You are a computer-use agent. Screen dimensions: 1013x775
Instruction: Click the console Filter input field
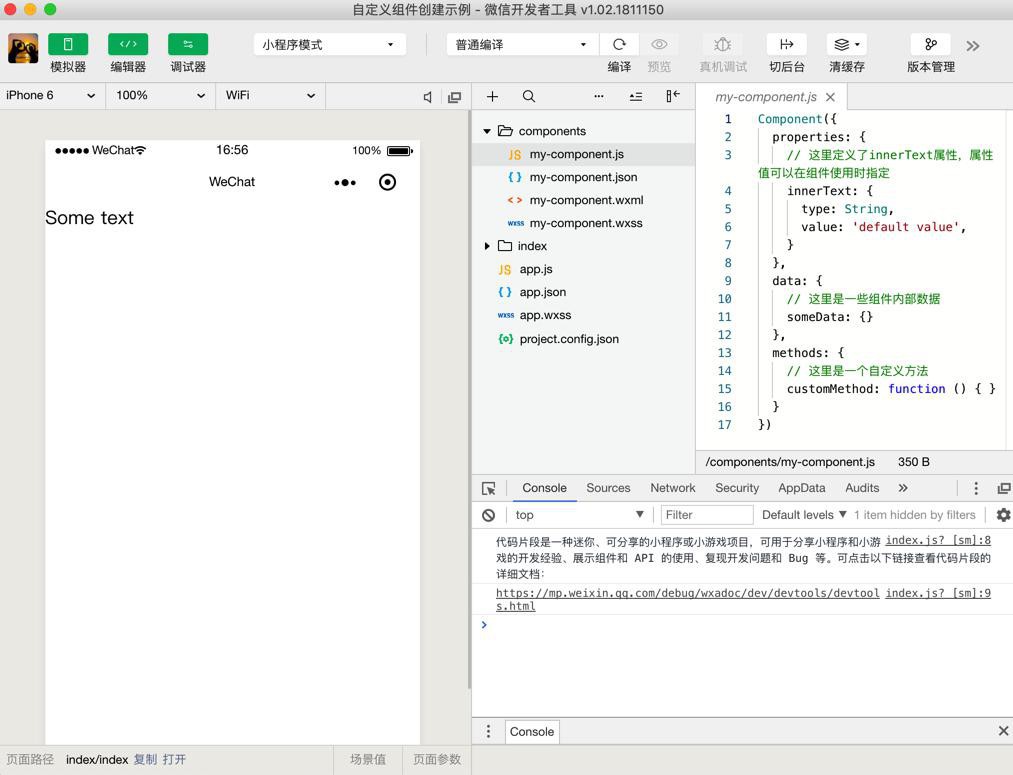coord(707,515)
